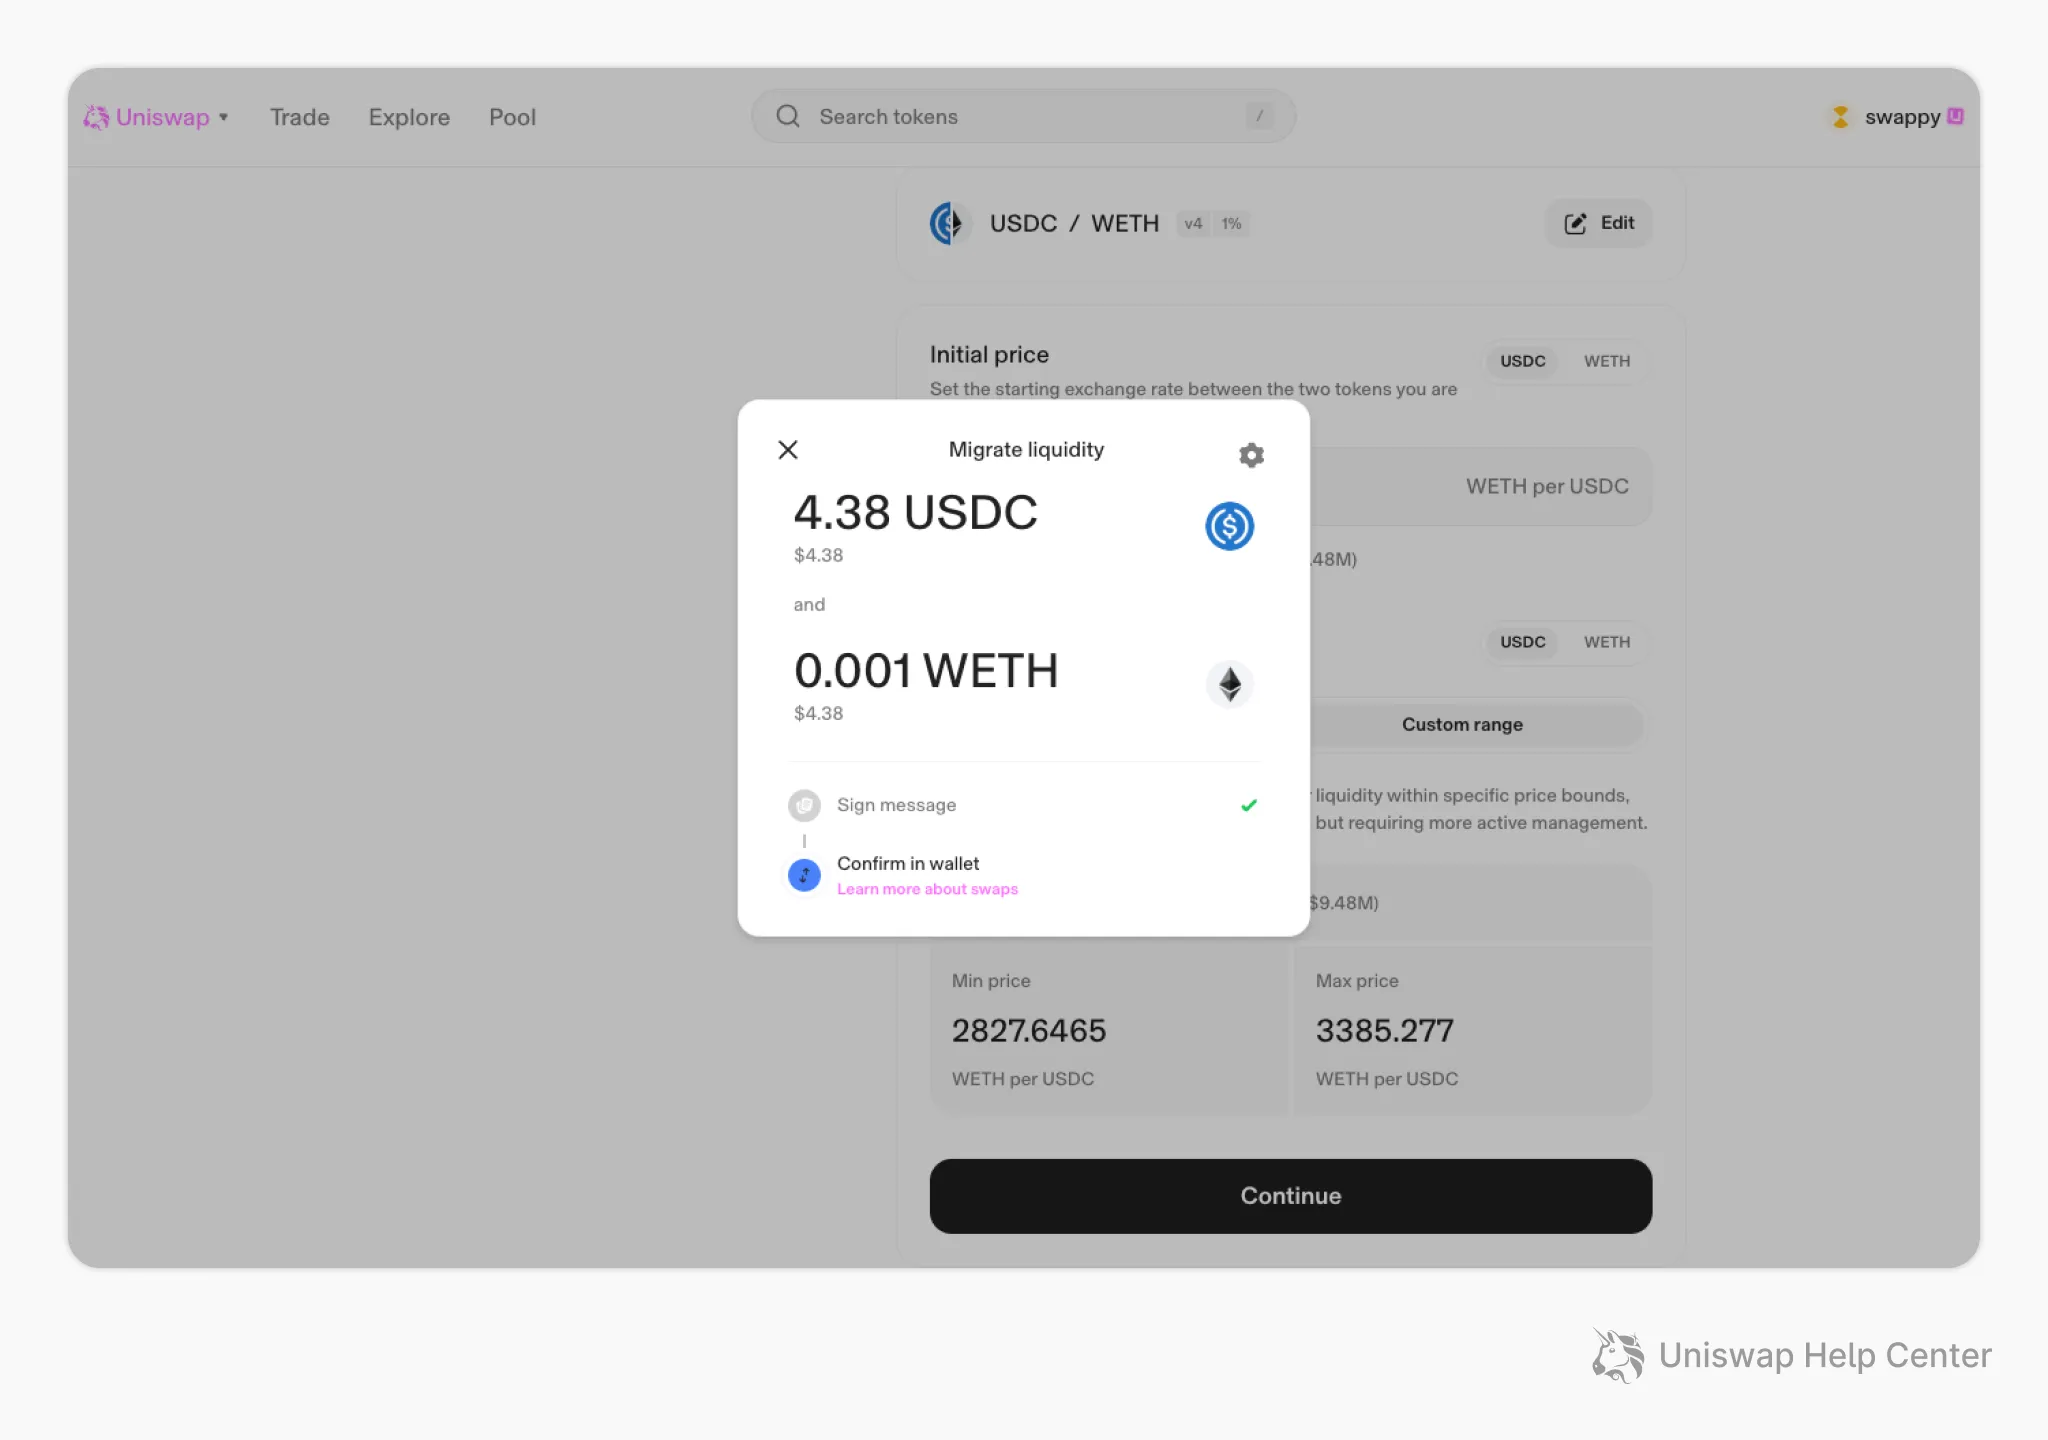This screenshot has height=1440, width=2048.
Task: Click the USDC token icon in dialog
Action: pyautogui.click(x=1229, y=526)
